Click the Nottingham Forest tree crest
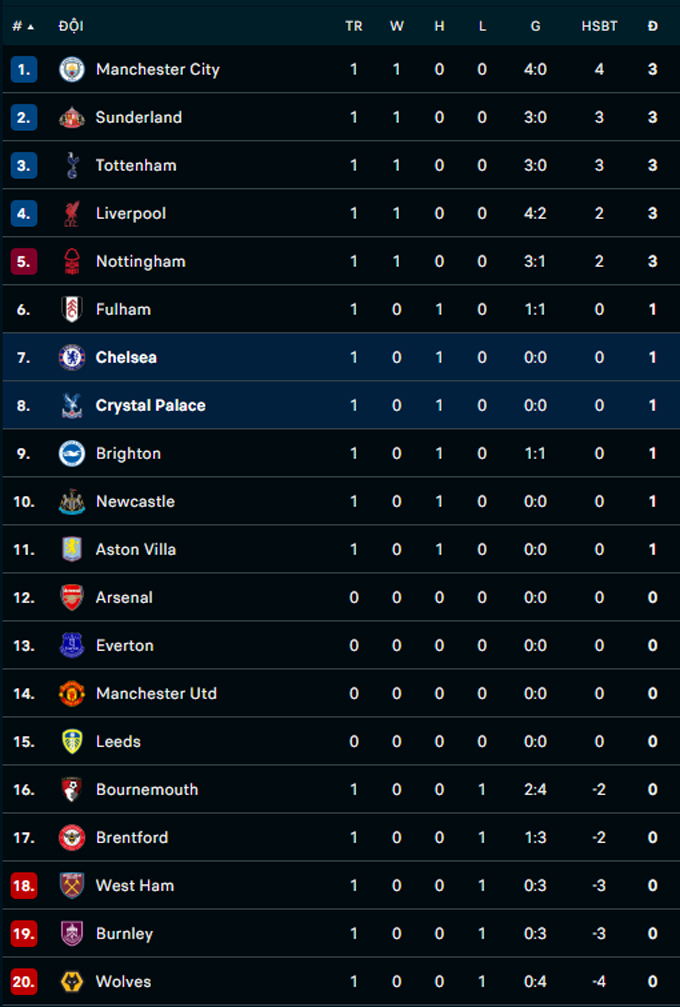The width and height of the screenshot is (680, 1007). [x=72, y=261]
